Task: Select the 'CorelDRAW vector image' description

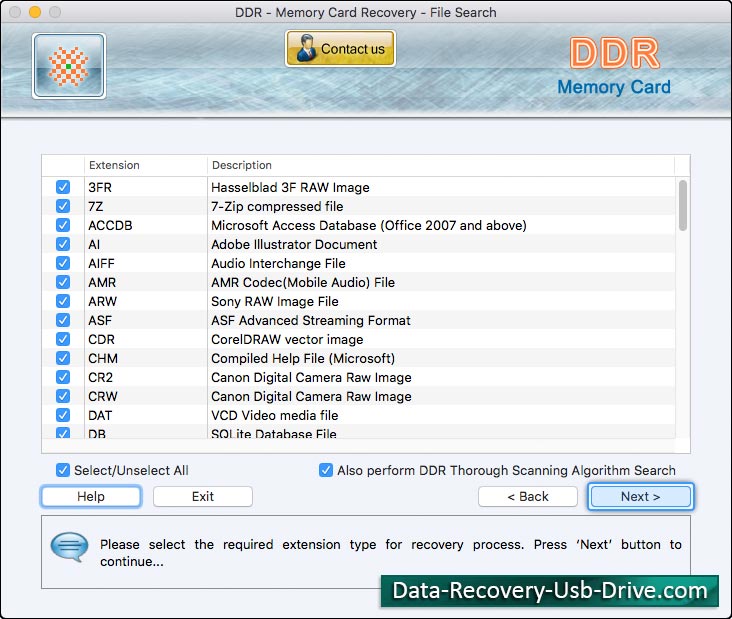Action: pos(287,339)
